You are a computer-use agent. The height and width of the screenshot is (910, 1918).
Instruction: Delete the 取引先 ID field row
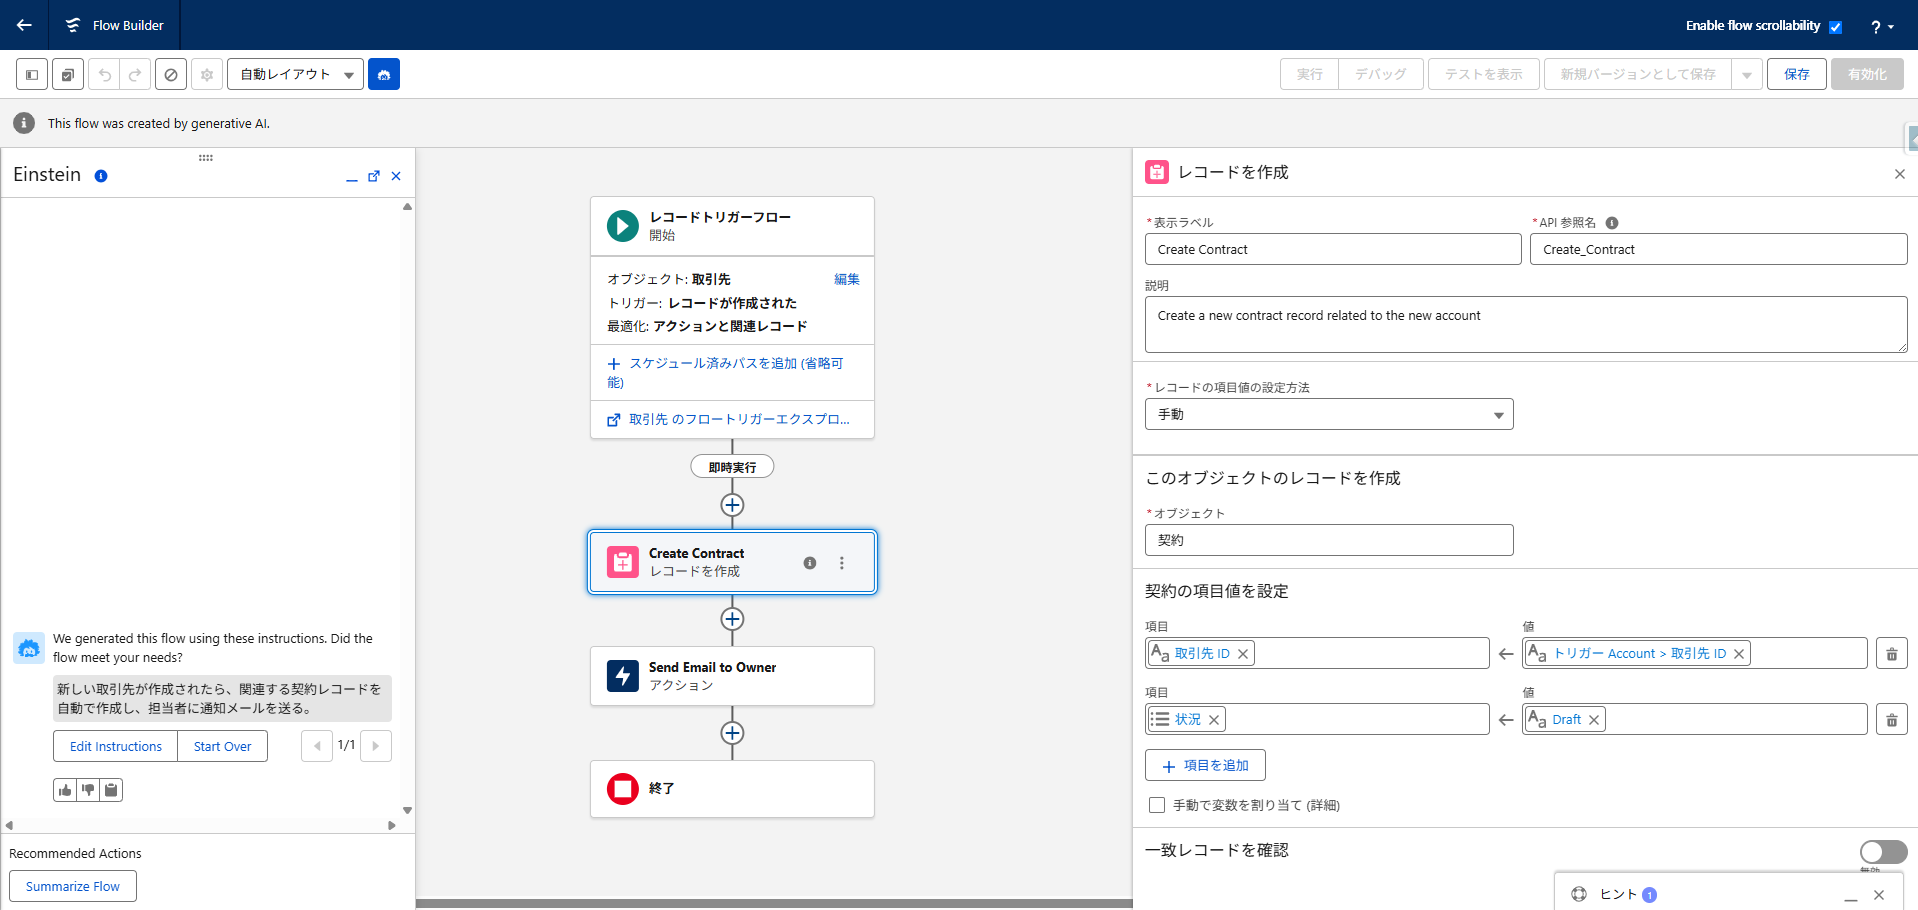click(1891, 654)
